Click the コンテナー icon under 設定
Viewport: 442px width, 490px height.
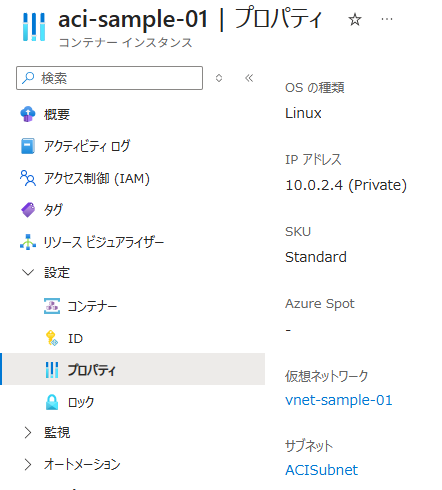tap(52, 306)
